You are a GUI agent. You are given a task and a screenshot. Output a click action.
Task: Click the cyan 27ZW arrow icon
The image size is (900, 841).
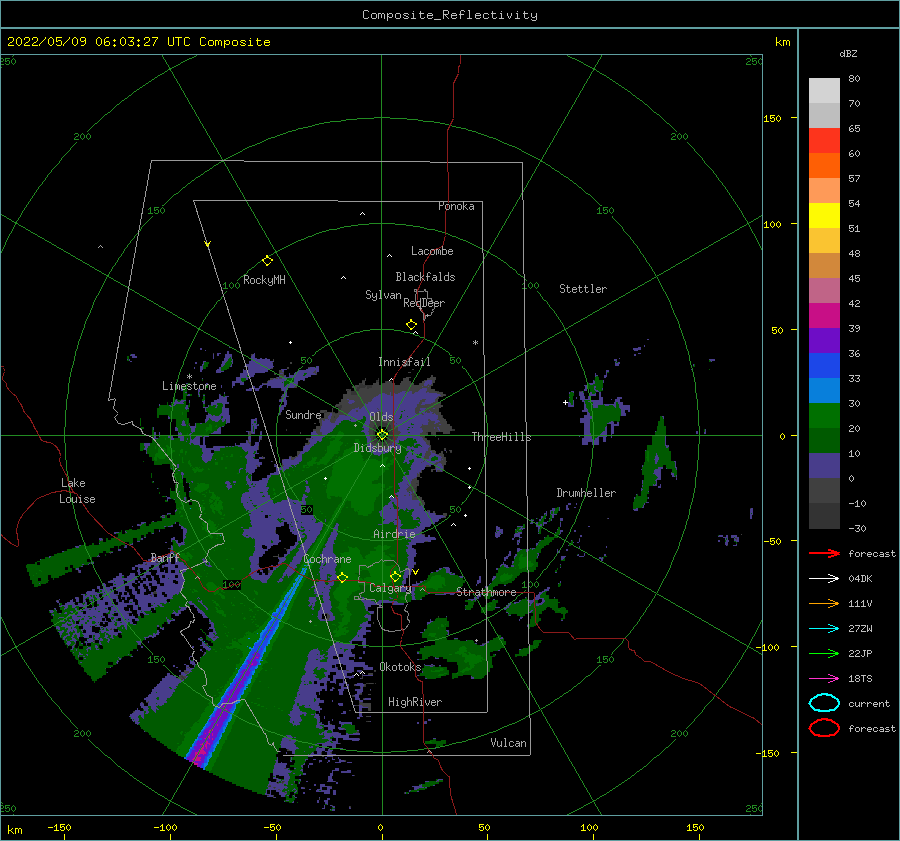(824, 628)
